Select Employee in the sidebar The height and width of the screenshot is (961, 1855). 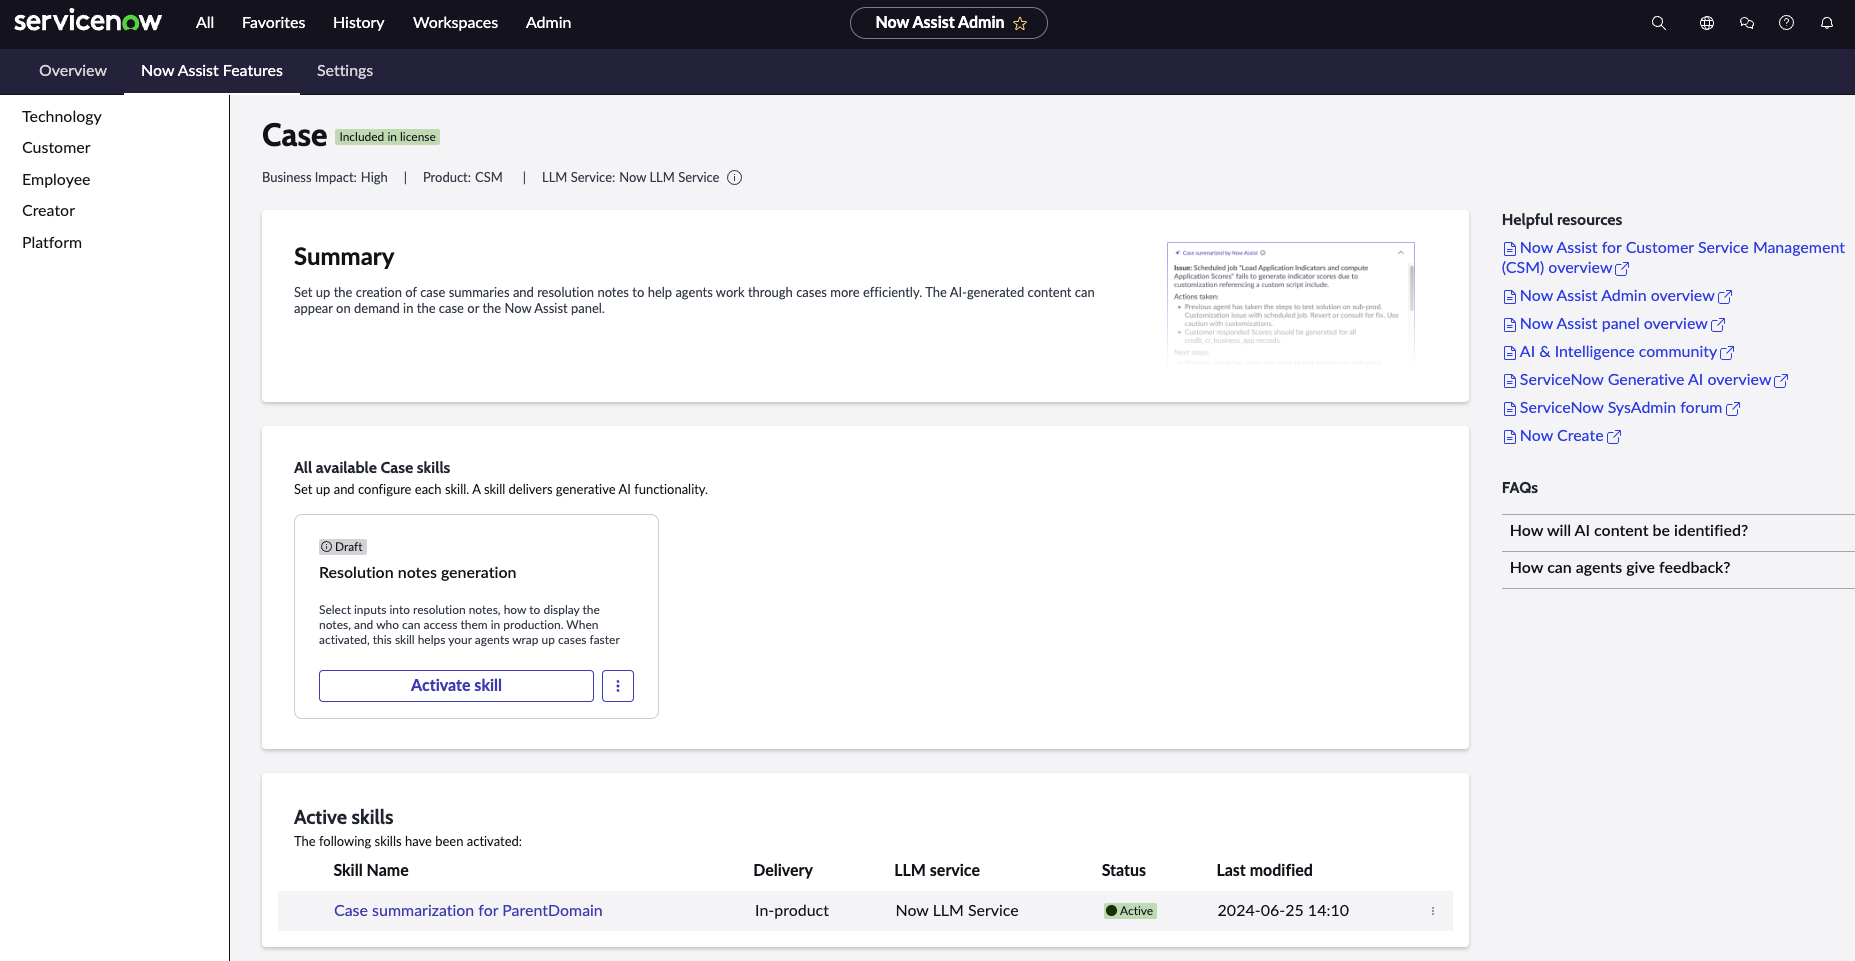point(56,180)
